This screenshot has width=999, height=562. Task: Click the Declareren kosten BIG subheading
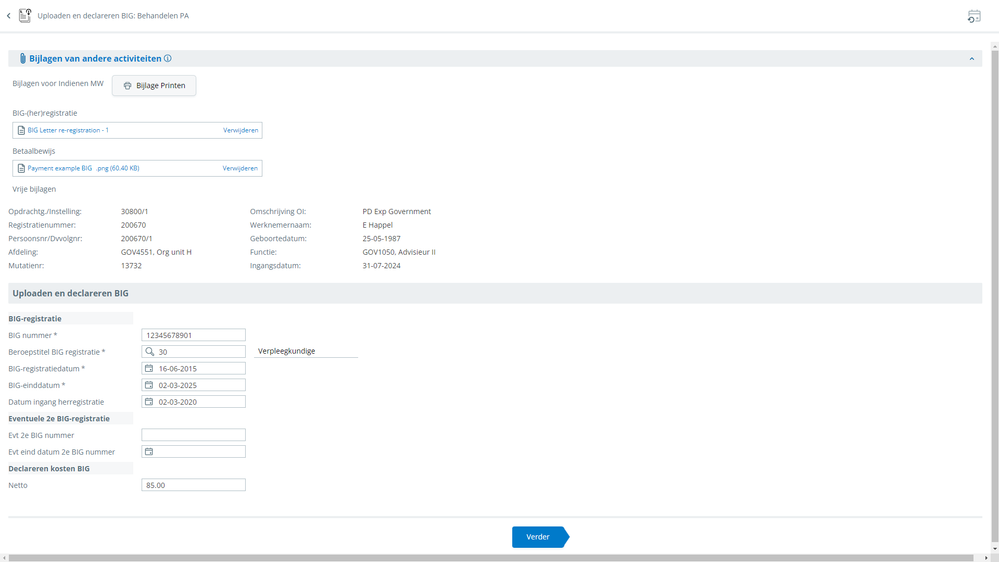coord(49,468)
